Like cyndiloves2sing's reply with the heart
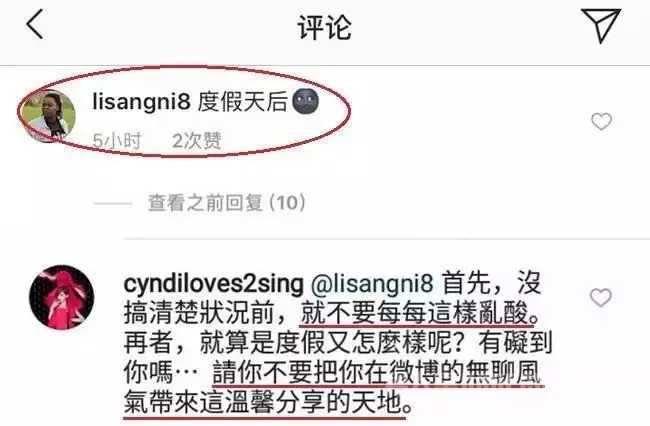This screenshot has height=426, width=650. pyautogui.click(x=601, y=298)
